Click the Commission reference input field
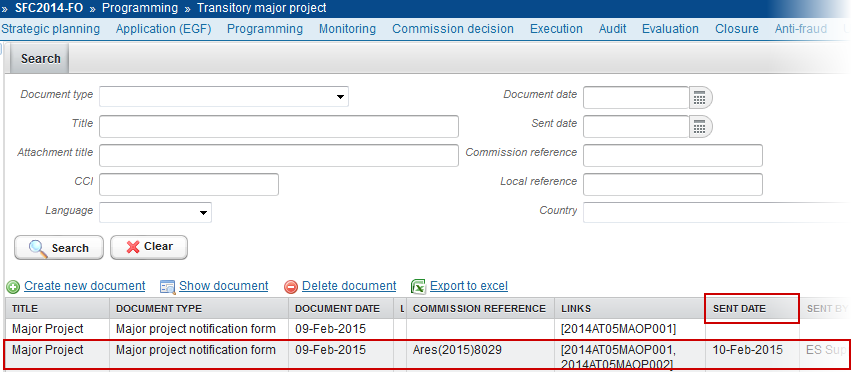 pos(673,155)
